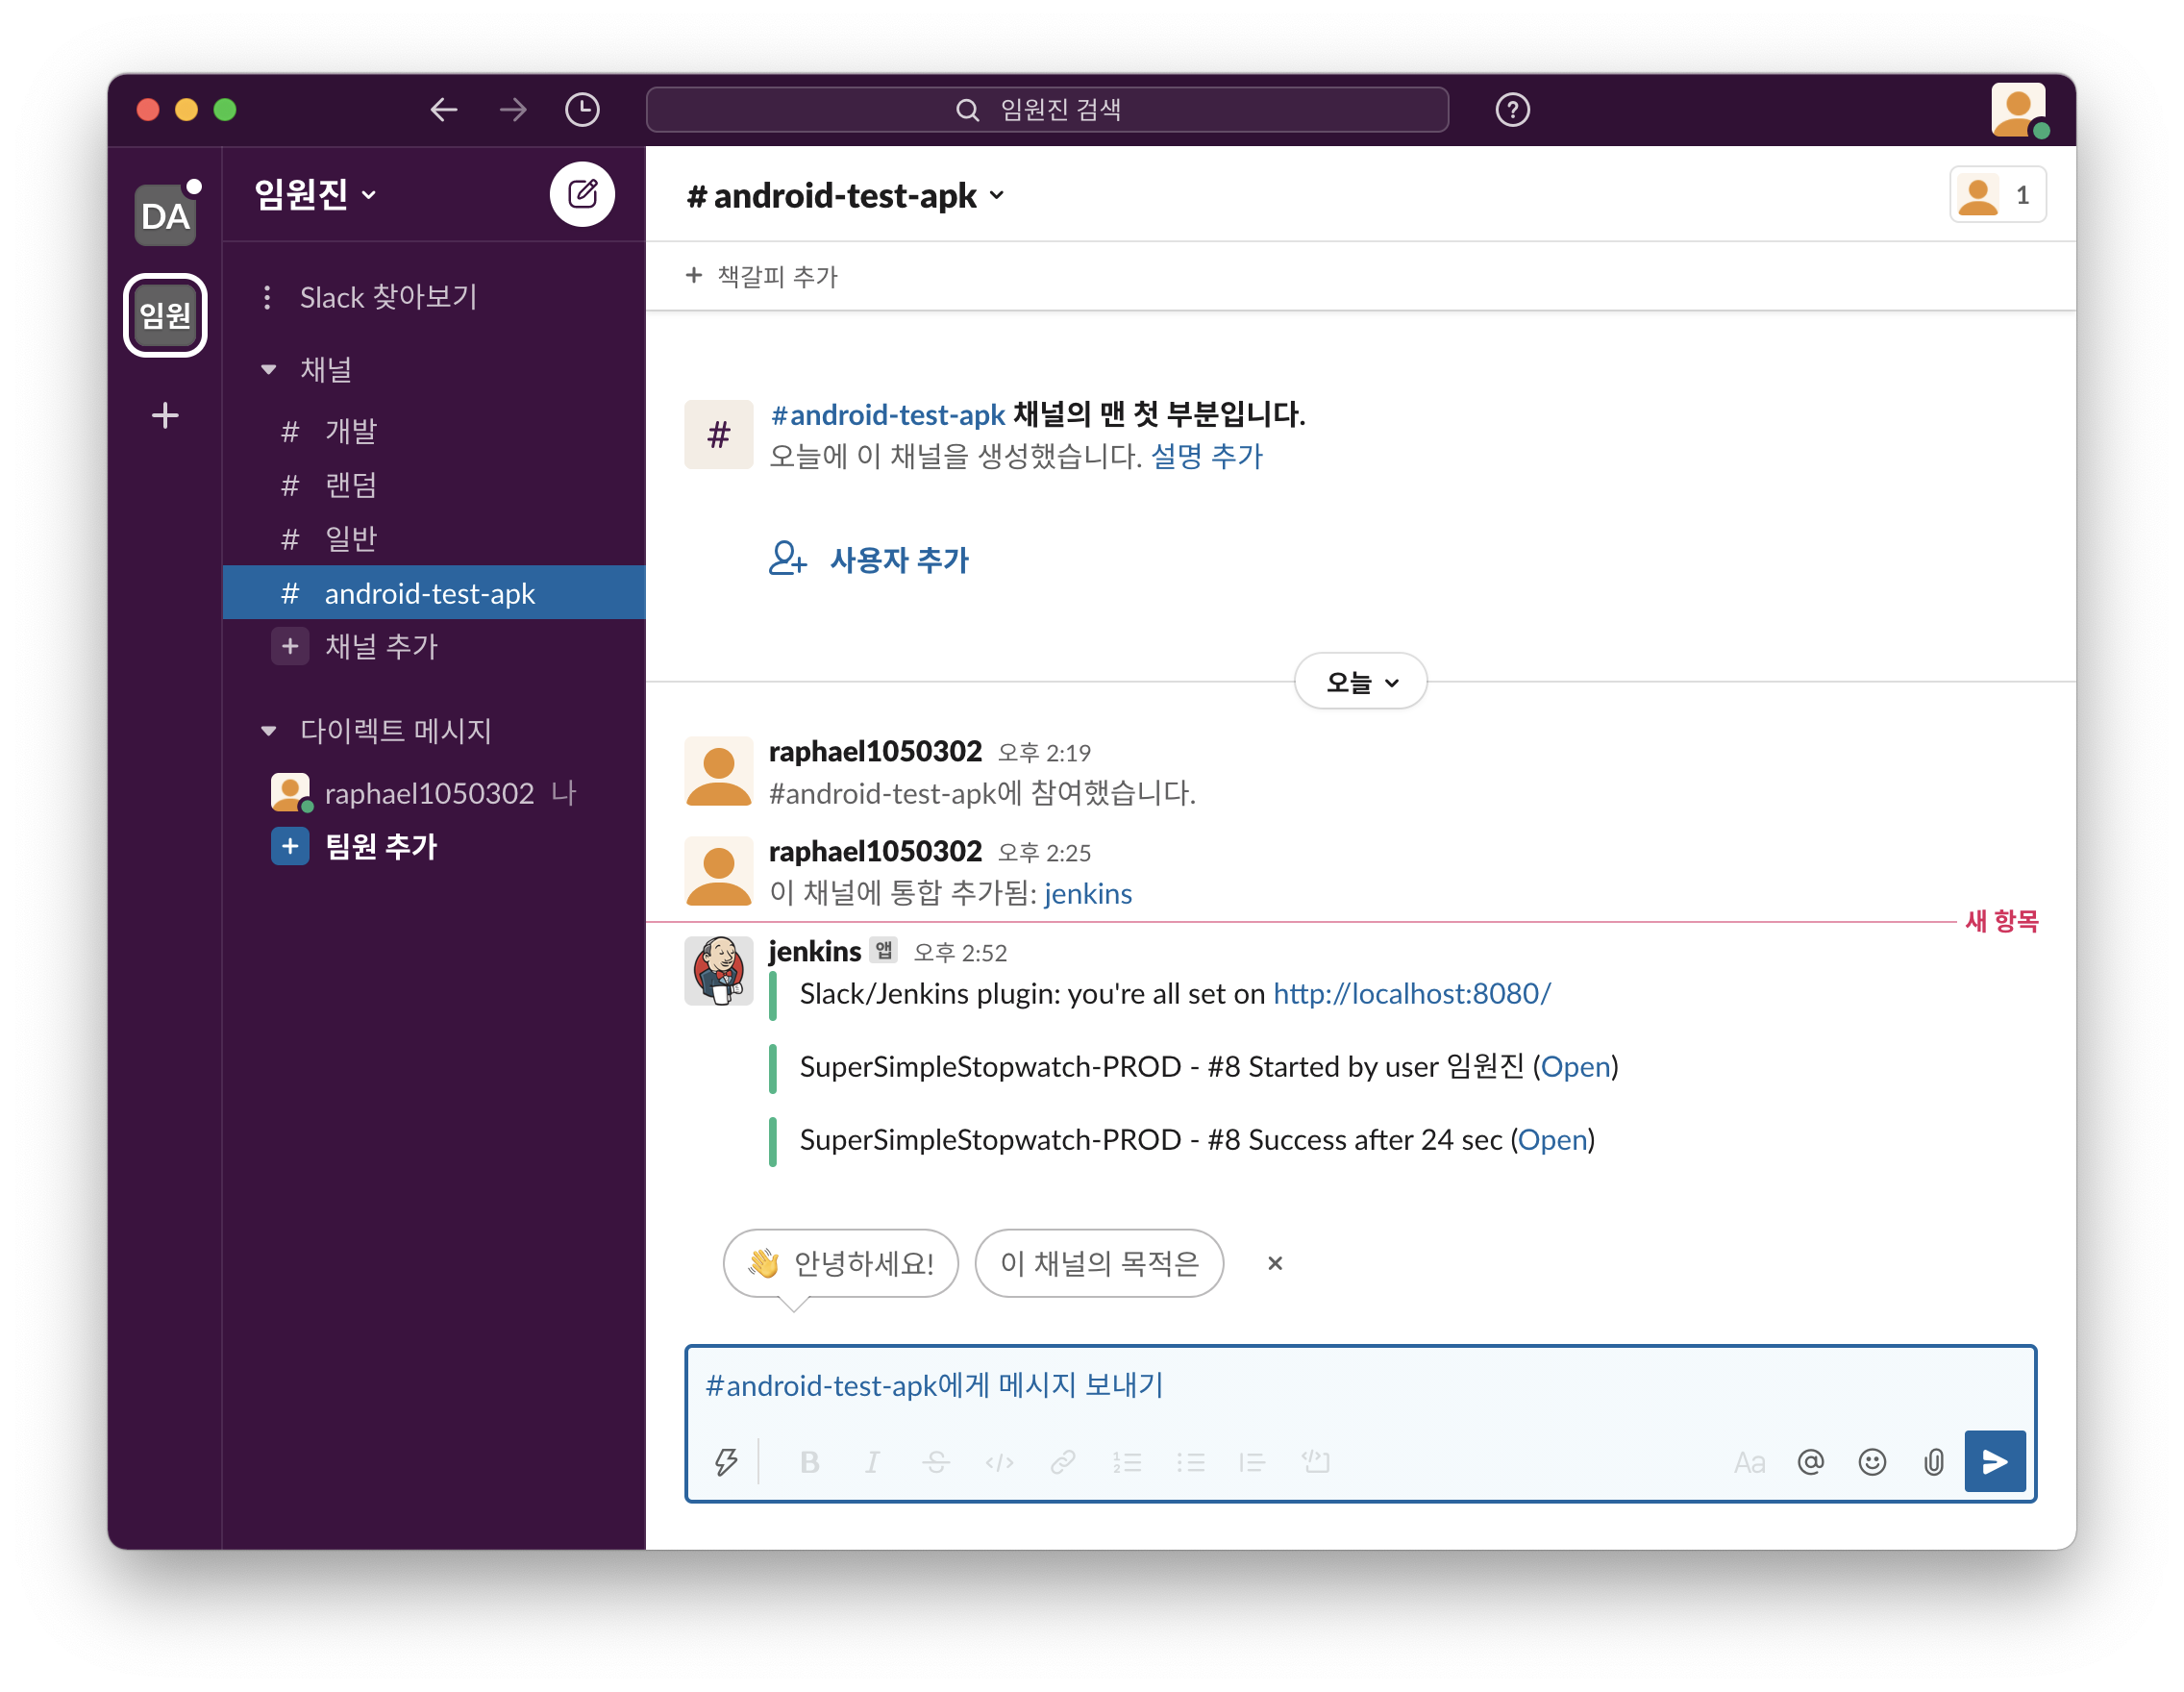
Task: Open the 오늘 date dropdown
Action: click(x=1360, y=682)
